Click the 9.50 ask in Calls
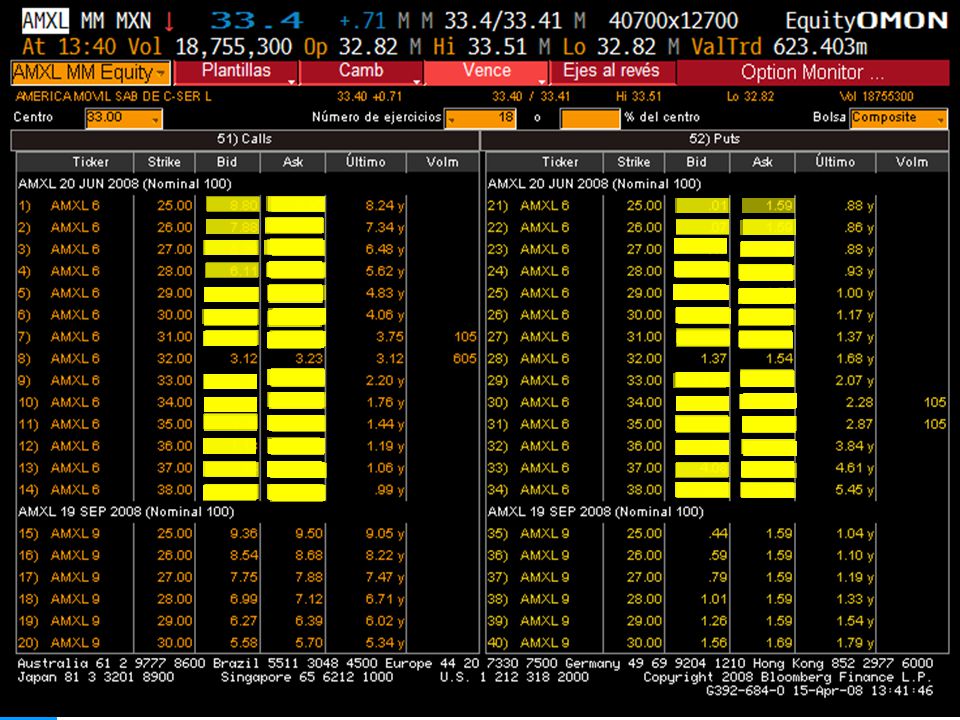960x720 pixels. [x=309, y=534]
